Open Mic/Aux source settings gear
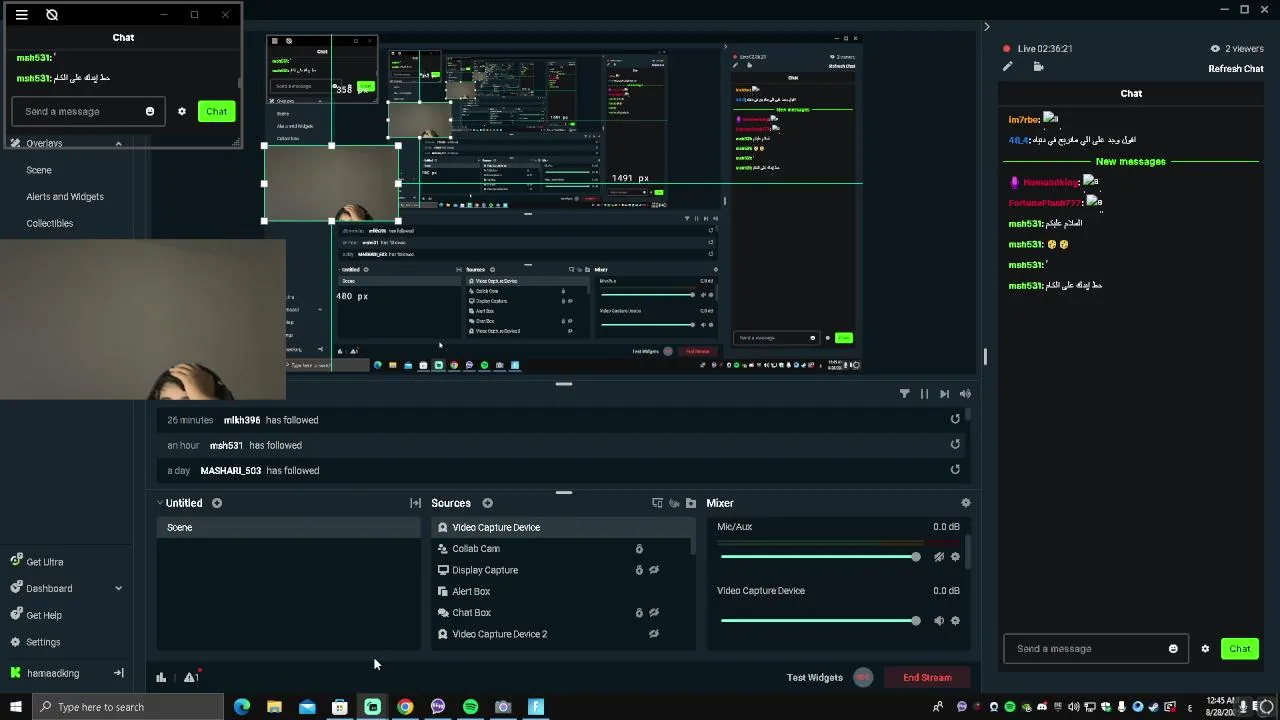 click(x=955, y=557)
